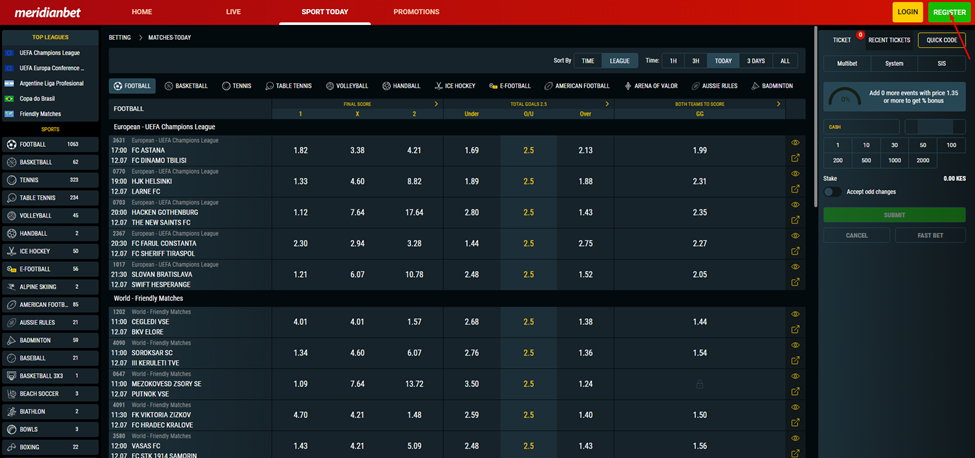
Task: Select the Basketball sport tab
Action: point(186,86)
